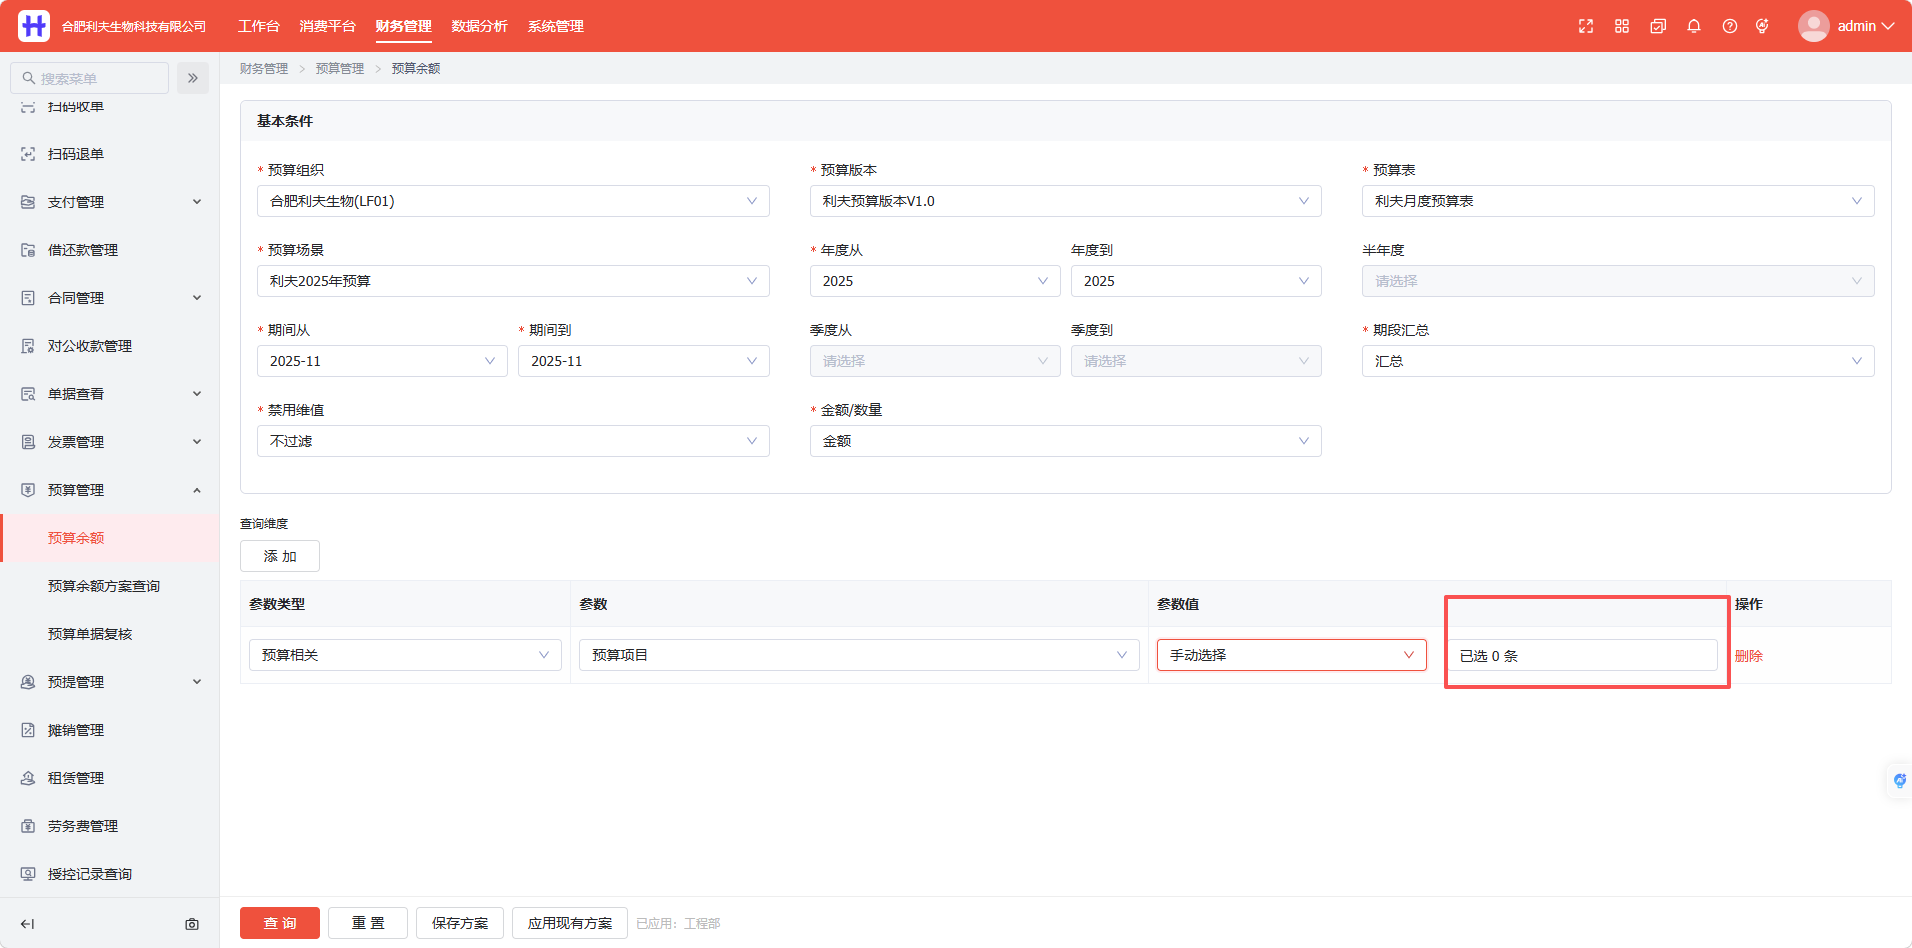This screenshot has width=1912, height=948.
Task: Click the red 查询 button
Action: pyautogui.click(x=280, y=923)
